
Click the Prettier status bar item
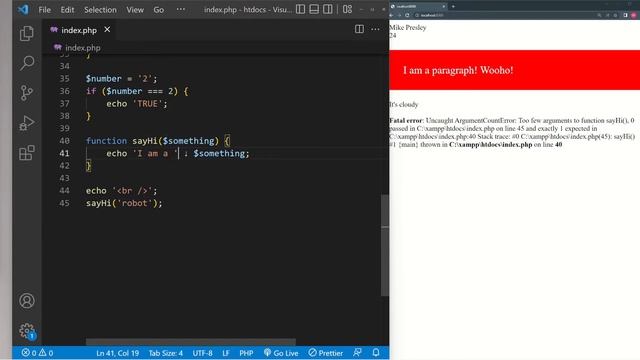click(326, 353)
